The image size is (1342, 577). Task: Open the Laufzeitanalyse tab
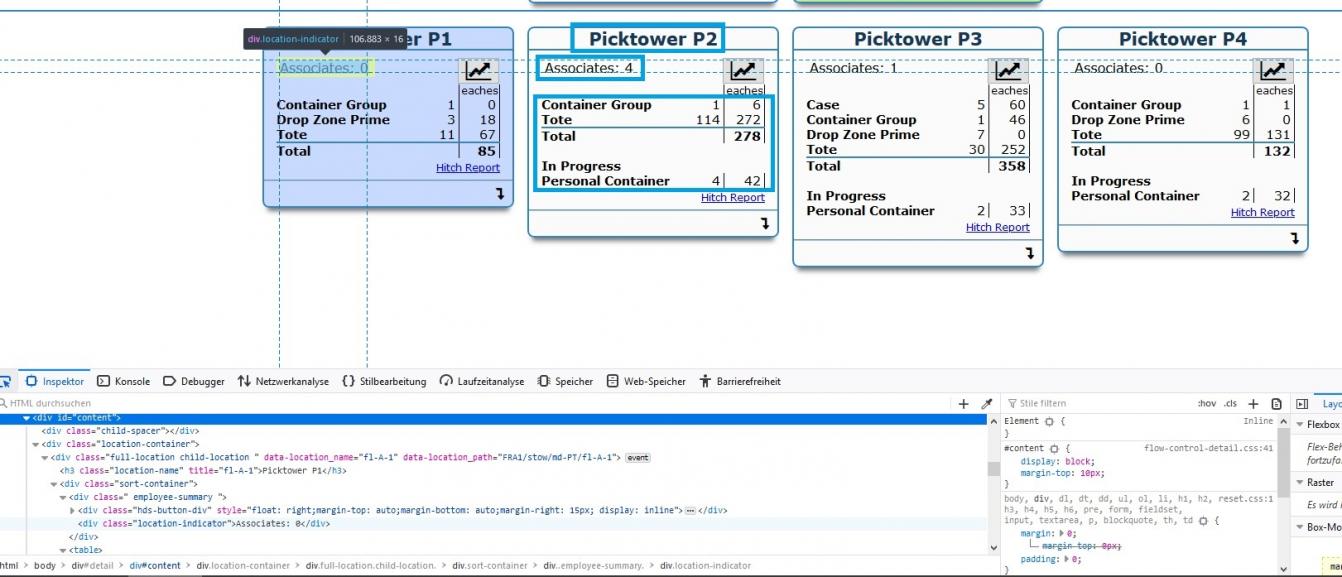[x=482, y=381]
